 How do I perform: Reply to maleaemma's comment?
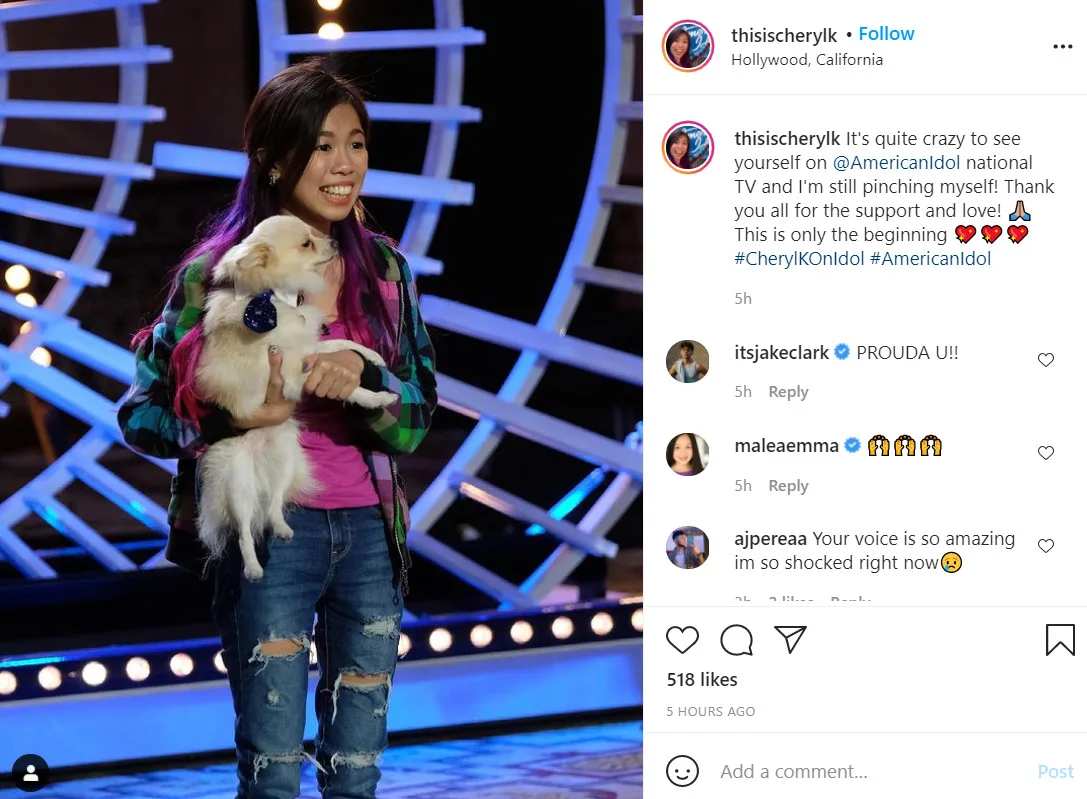point(788,486)
